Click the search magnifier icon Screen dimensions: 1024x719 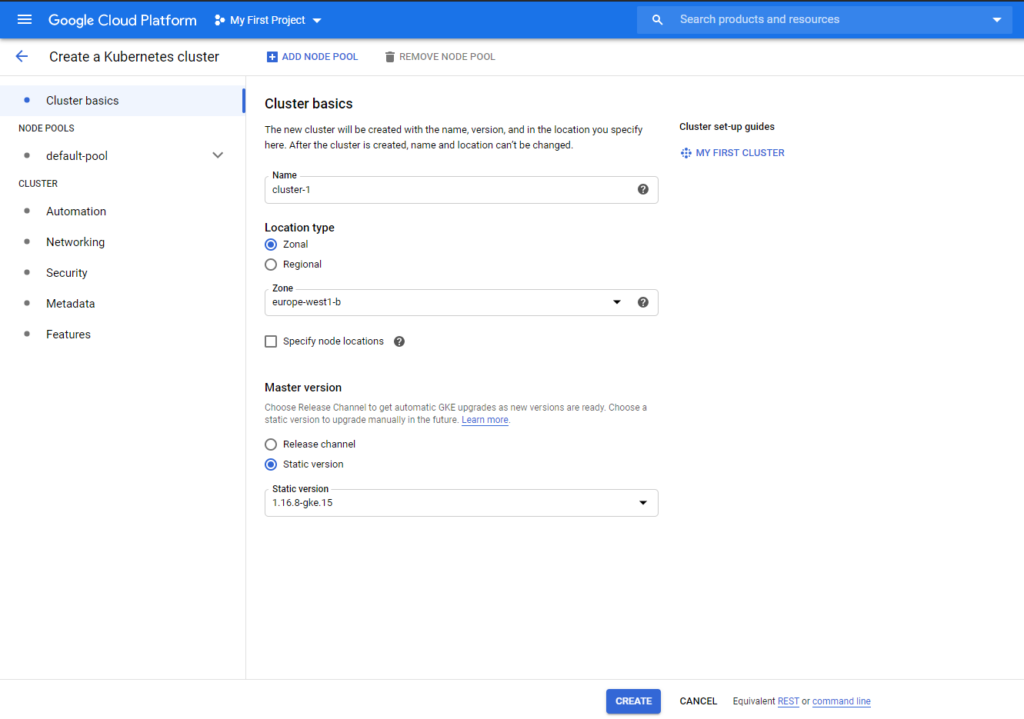click(657, 20)
